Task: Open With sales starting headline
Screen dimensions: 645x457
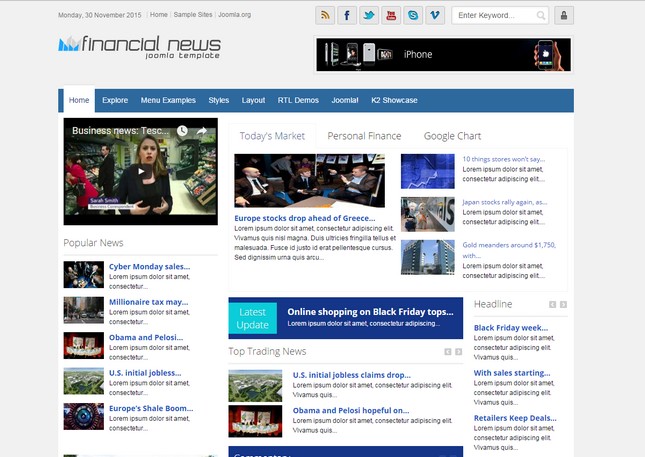Action: [x=512, y=373]
